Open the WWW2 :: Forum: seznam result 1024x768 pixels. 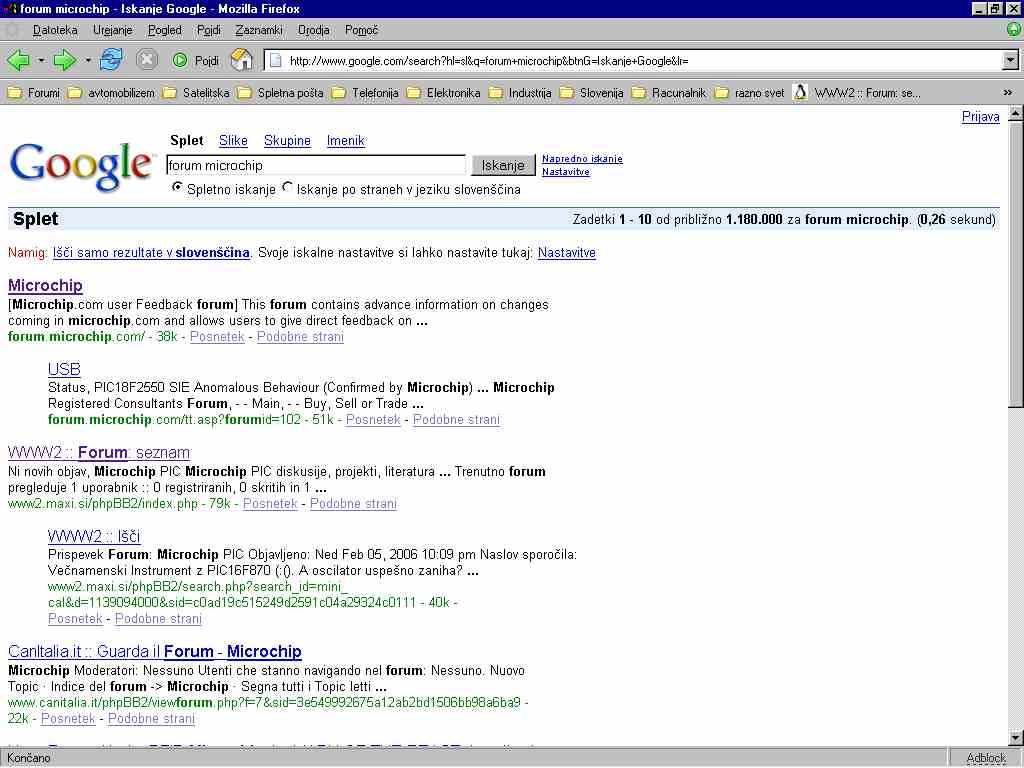[99, 453]
